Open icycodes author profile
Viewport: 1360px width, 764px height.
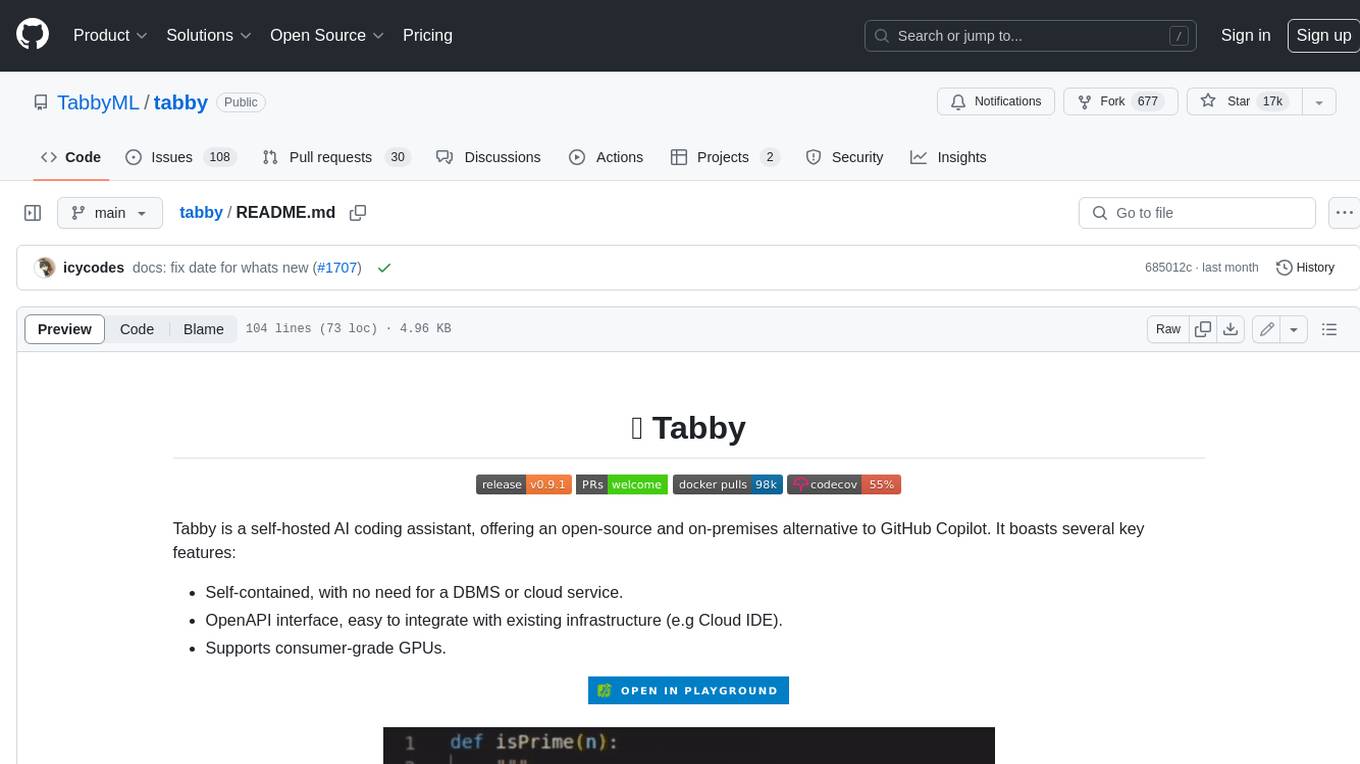[93, 267]
